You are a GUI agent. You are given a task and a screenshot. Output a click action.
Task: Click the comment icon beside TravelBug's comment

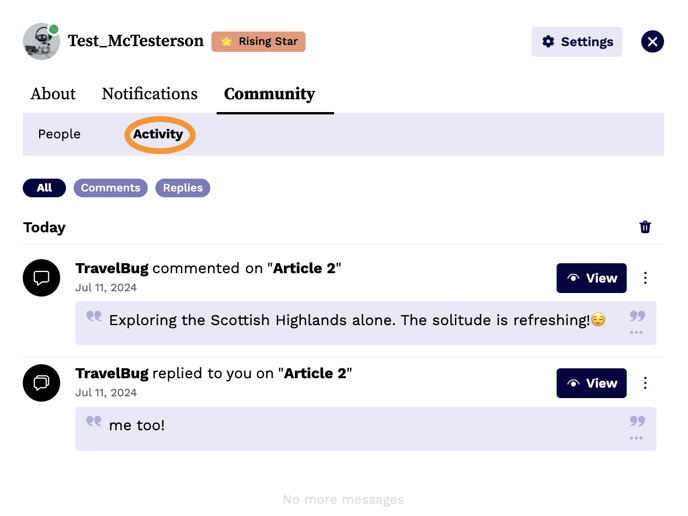tap(42, 278)
